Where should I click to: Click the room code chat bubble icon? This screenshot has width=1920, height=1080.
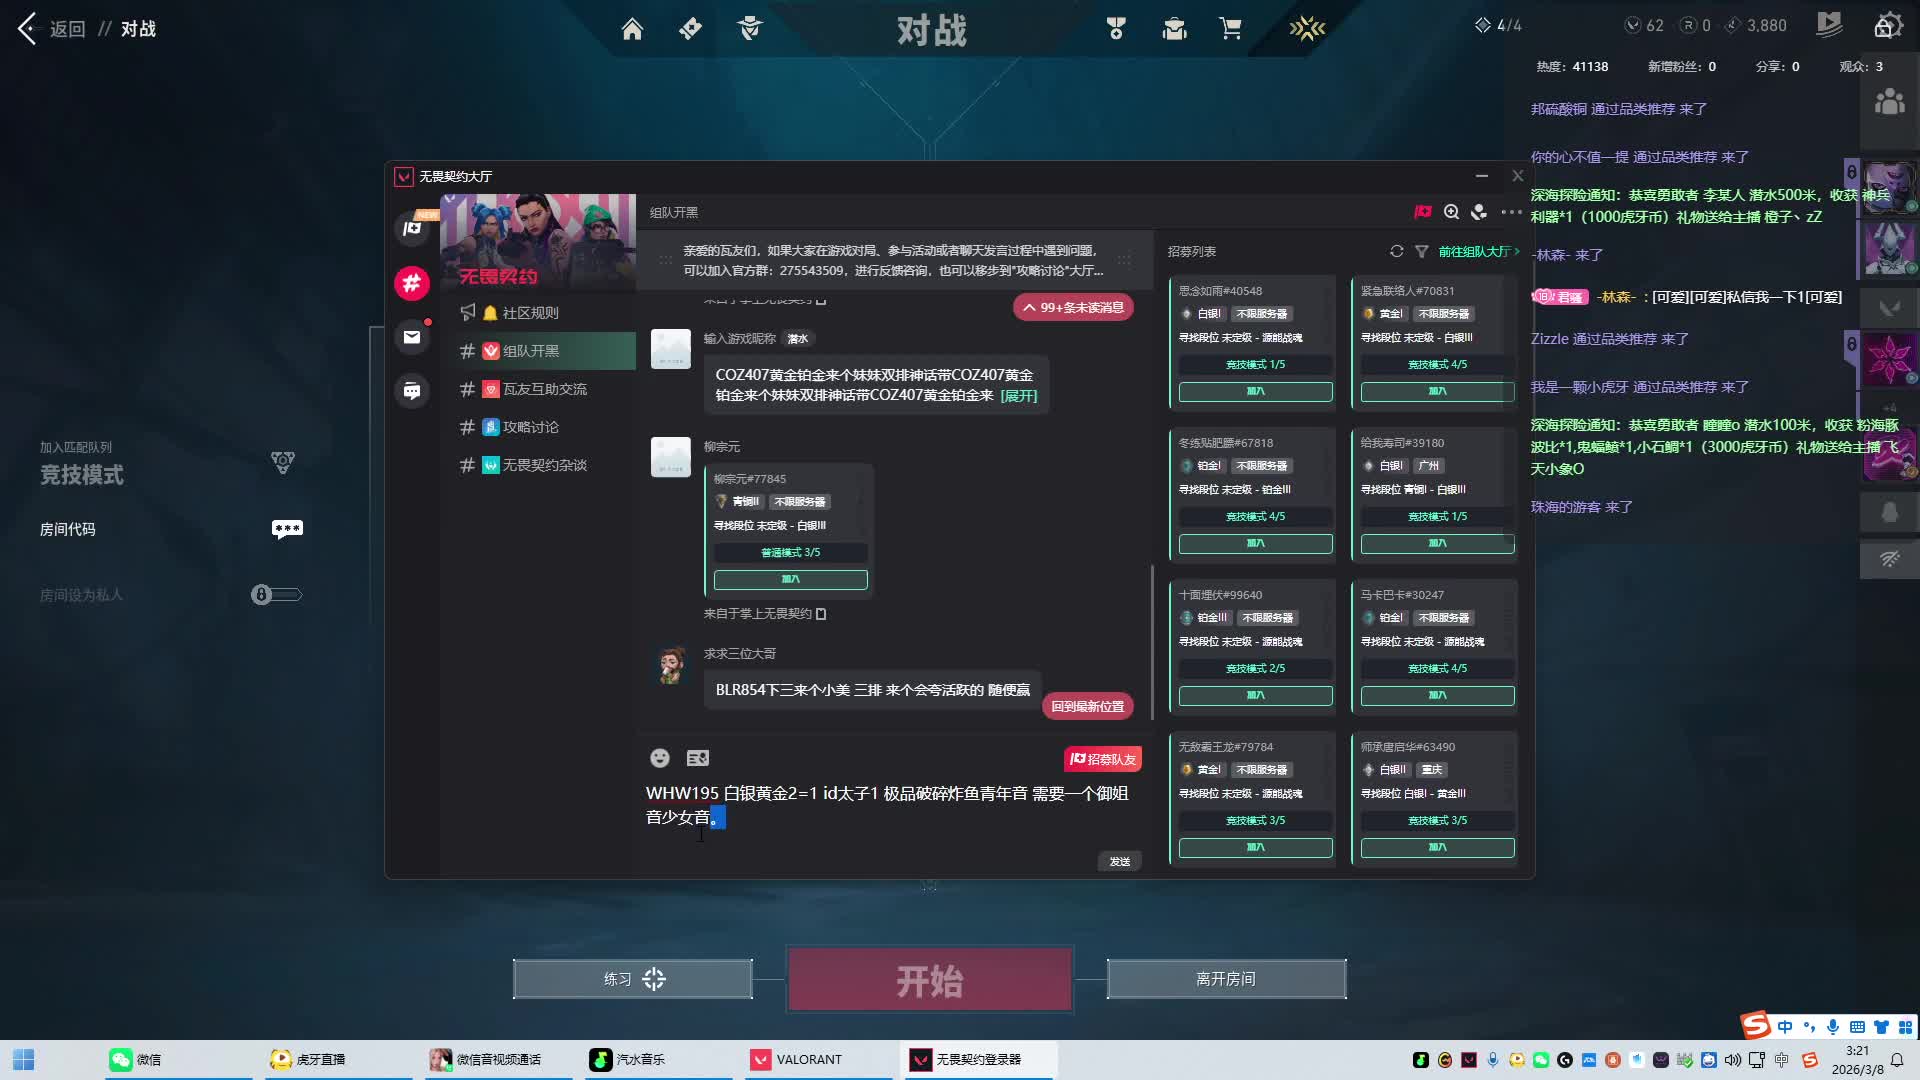[287, 529]
